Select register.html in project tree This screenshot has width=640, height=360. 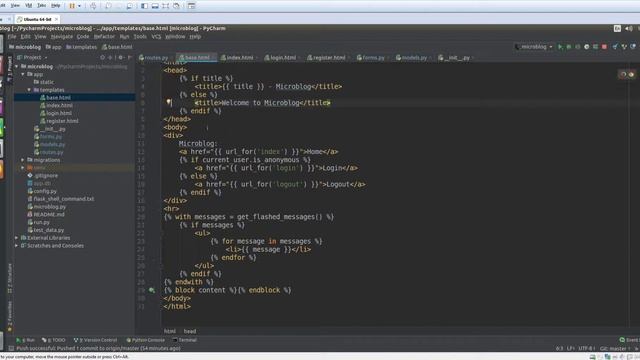click(x=59, y=121)
